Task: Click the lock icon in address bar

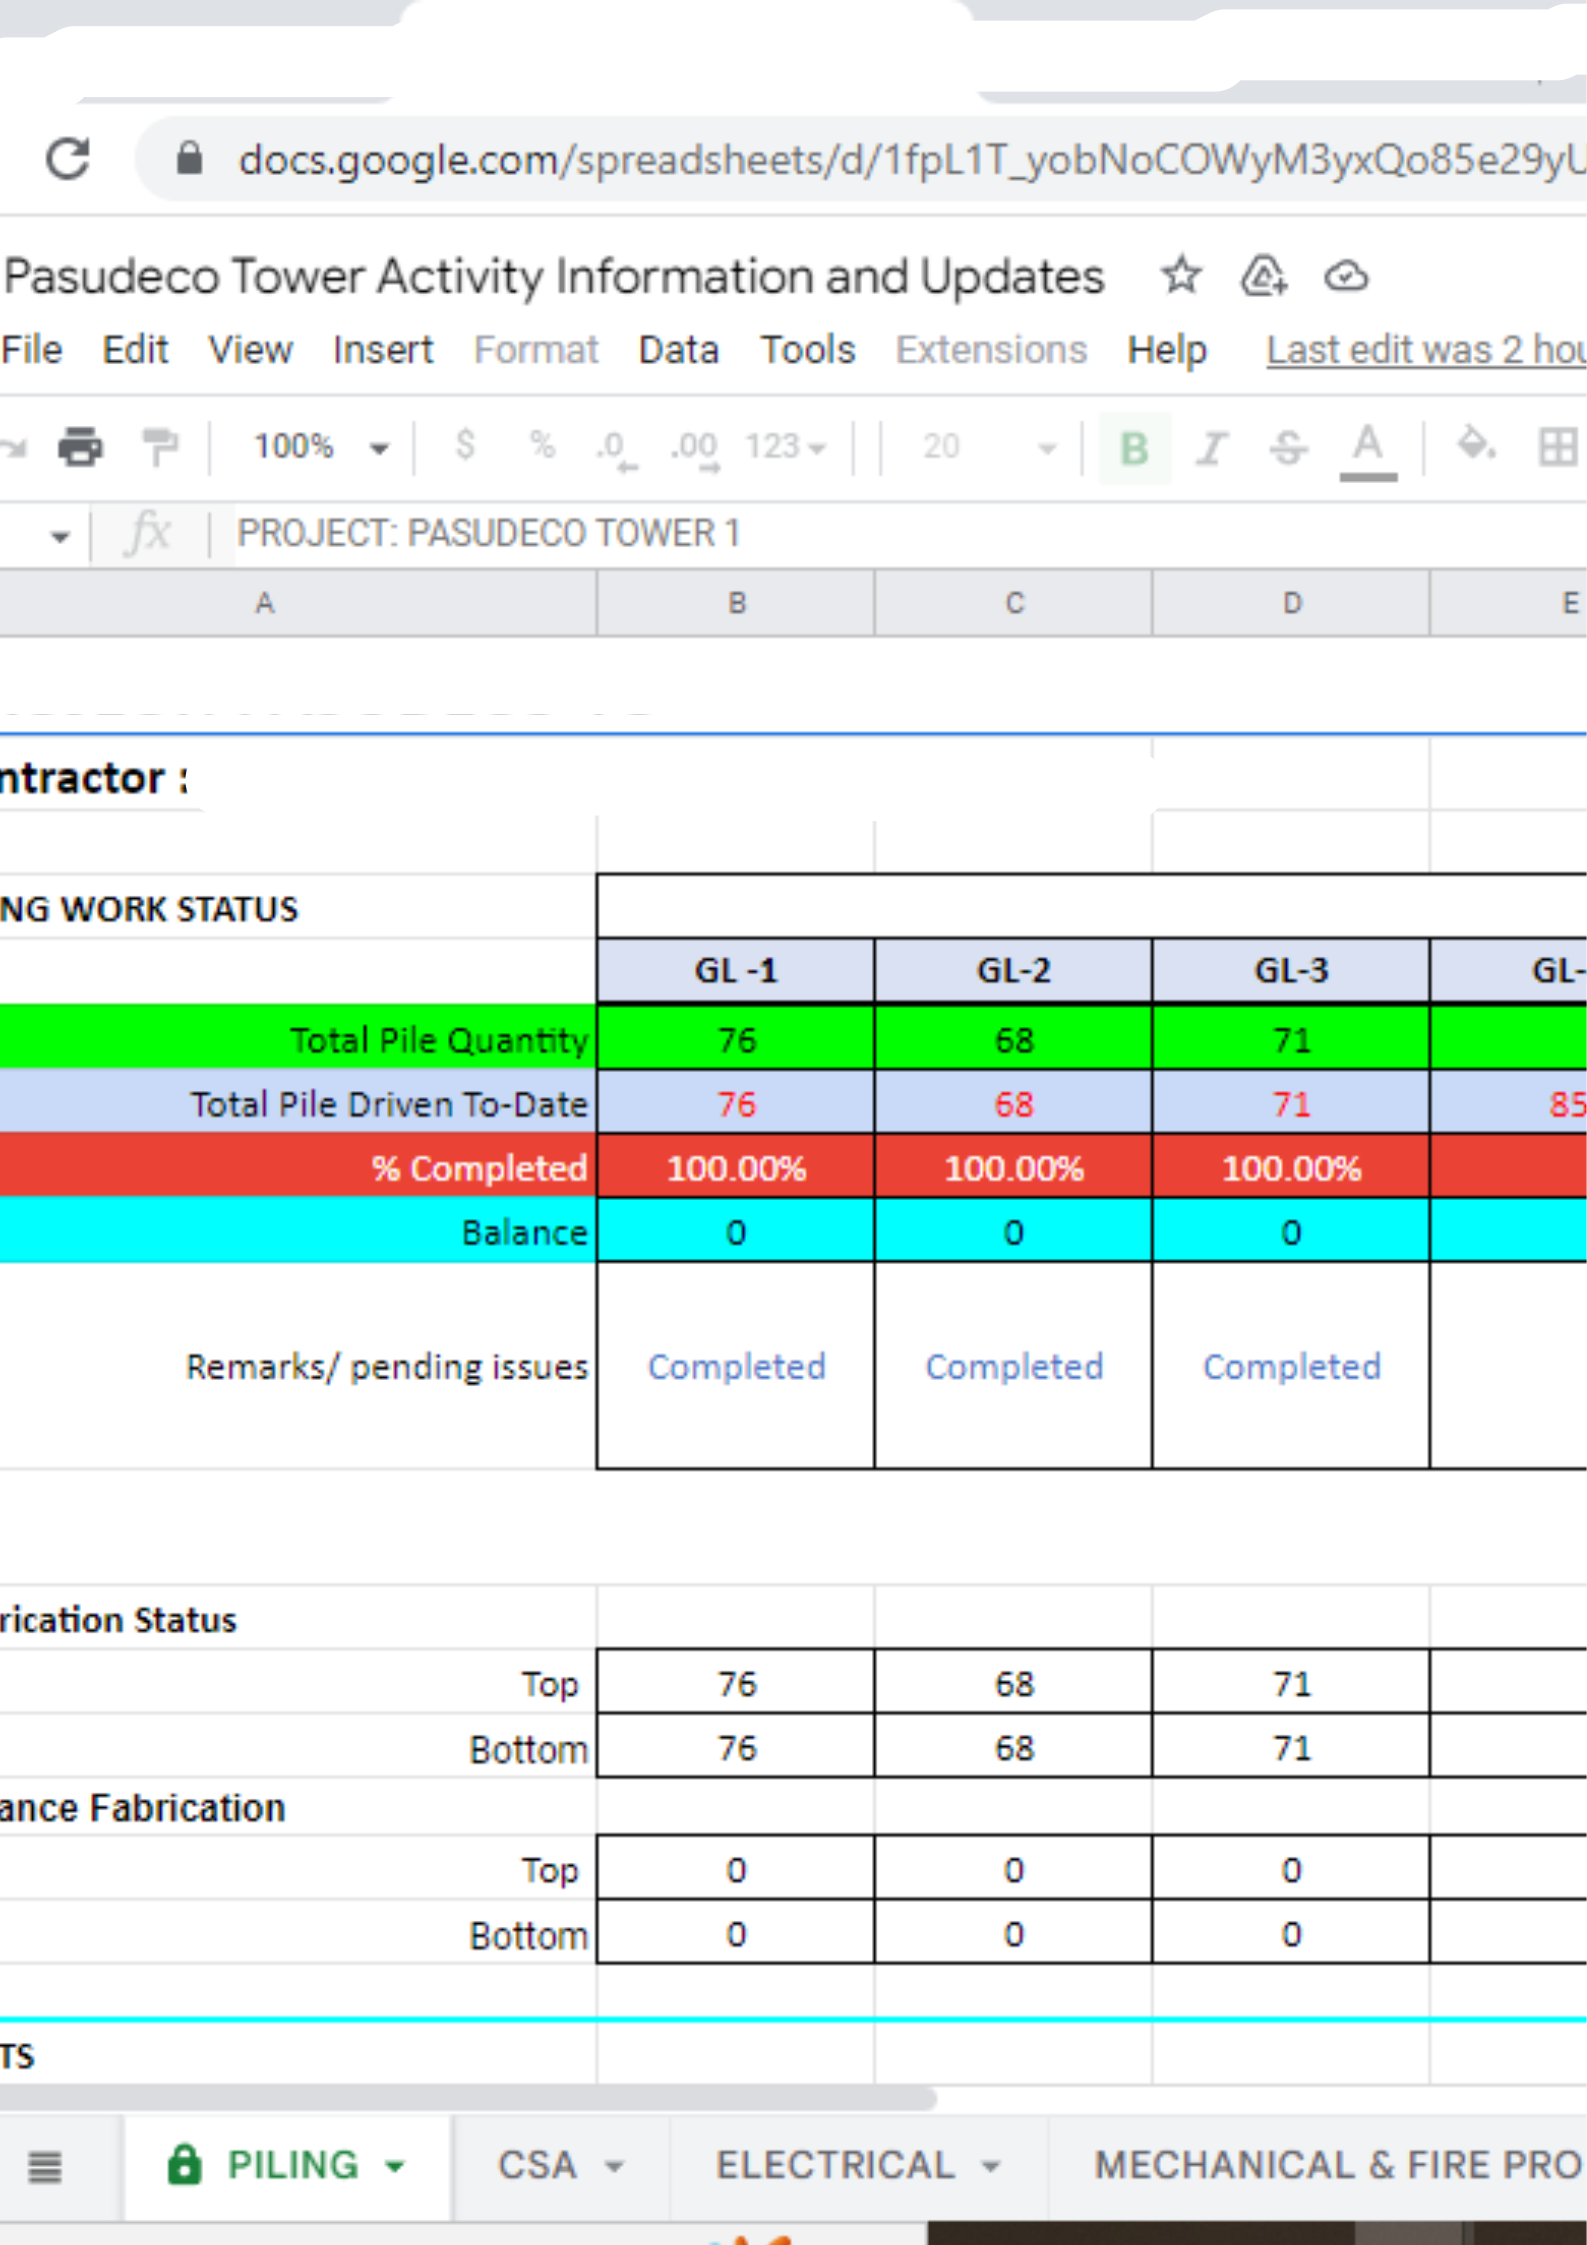Action: (x=190, y=158)
